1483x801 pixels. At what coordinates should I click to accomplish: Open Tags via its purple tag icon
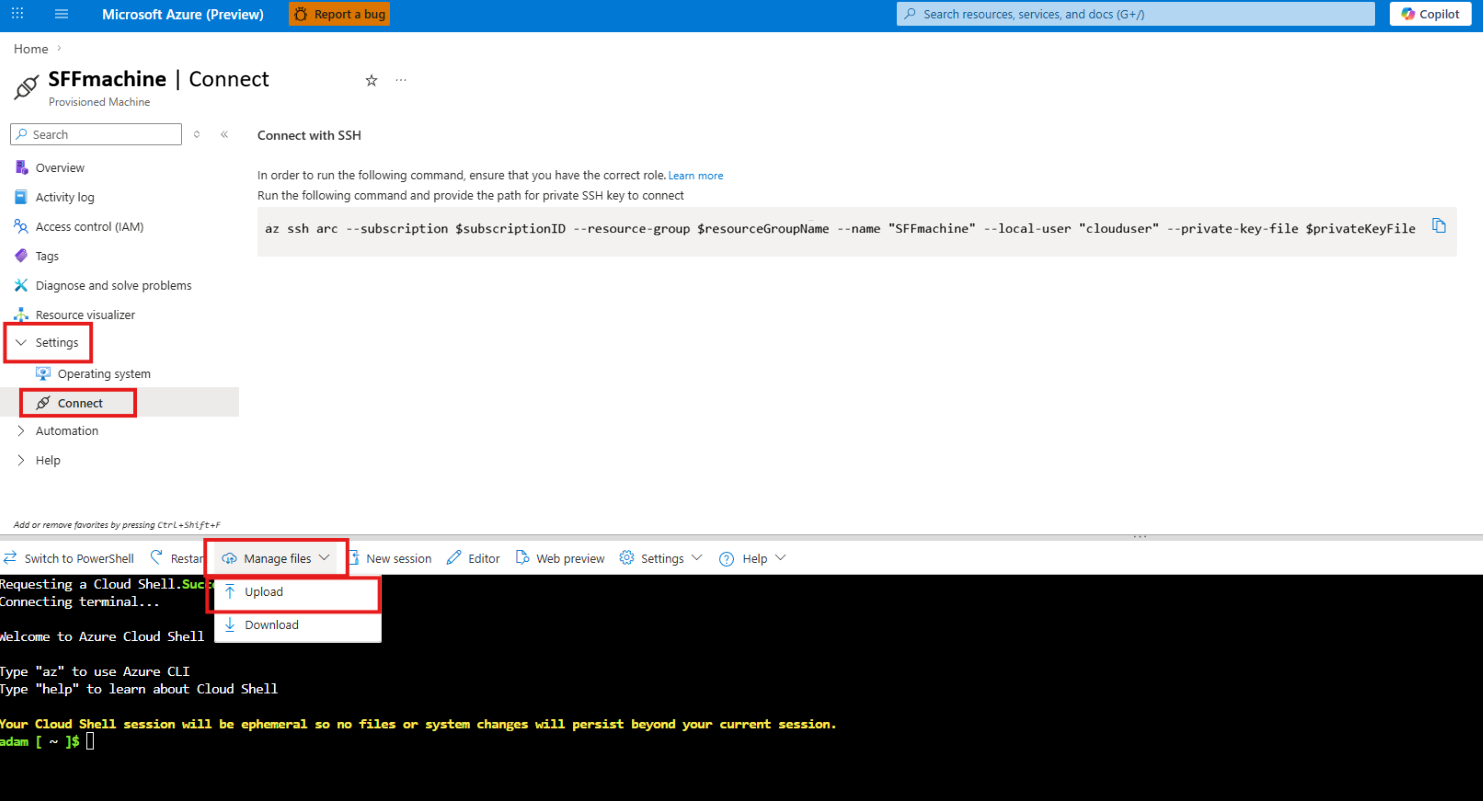[x=21, y=256]
